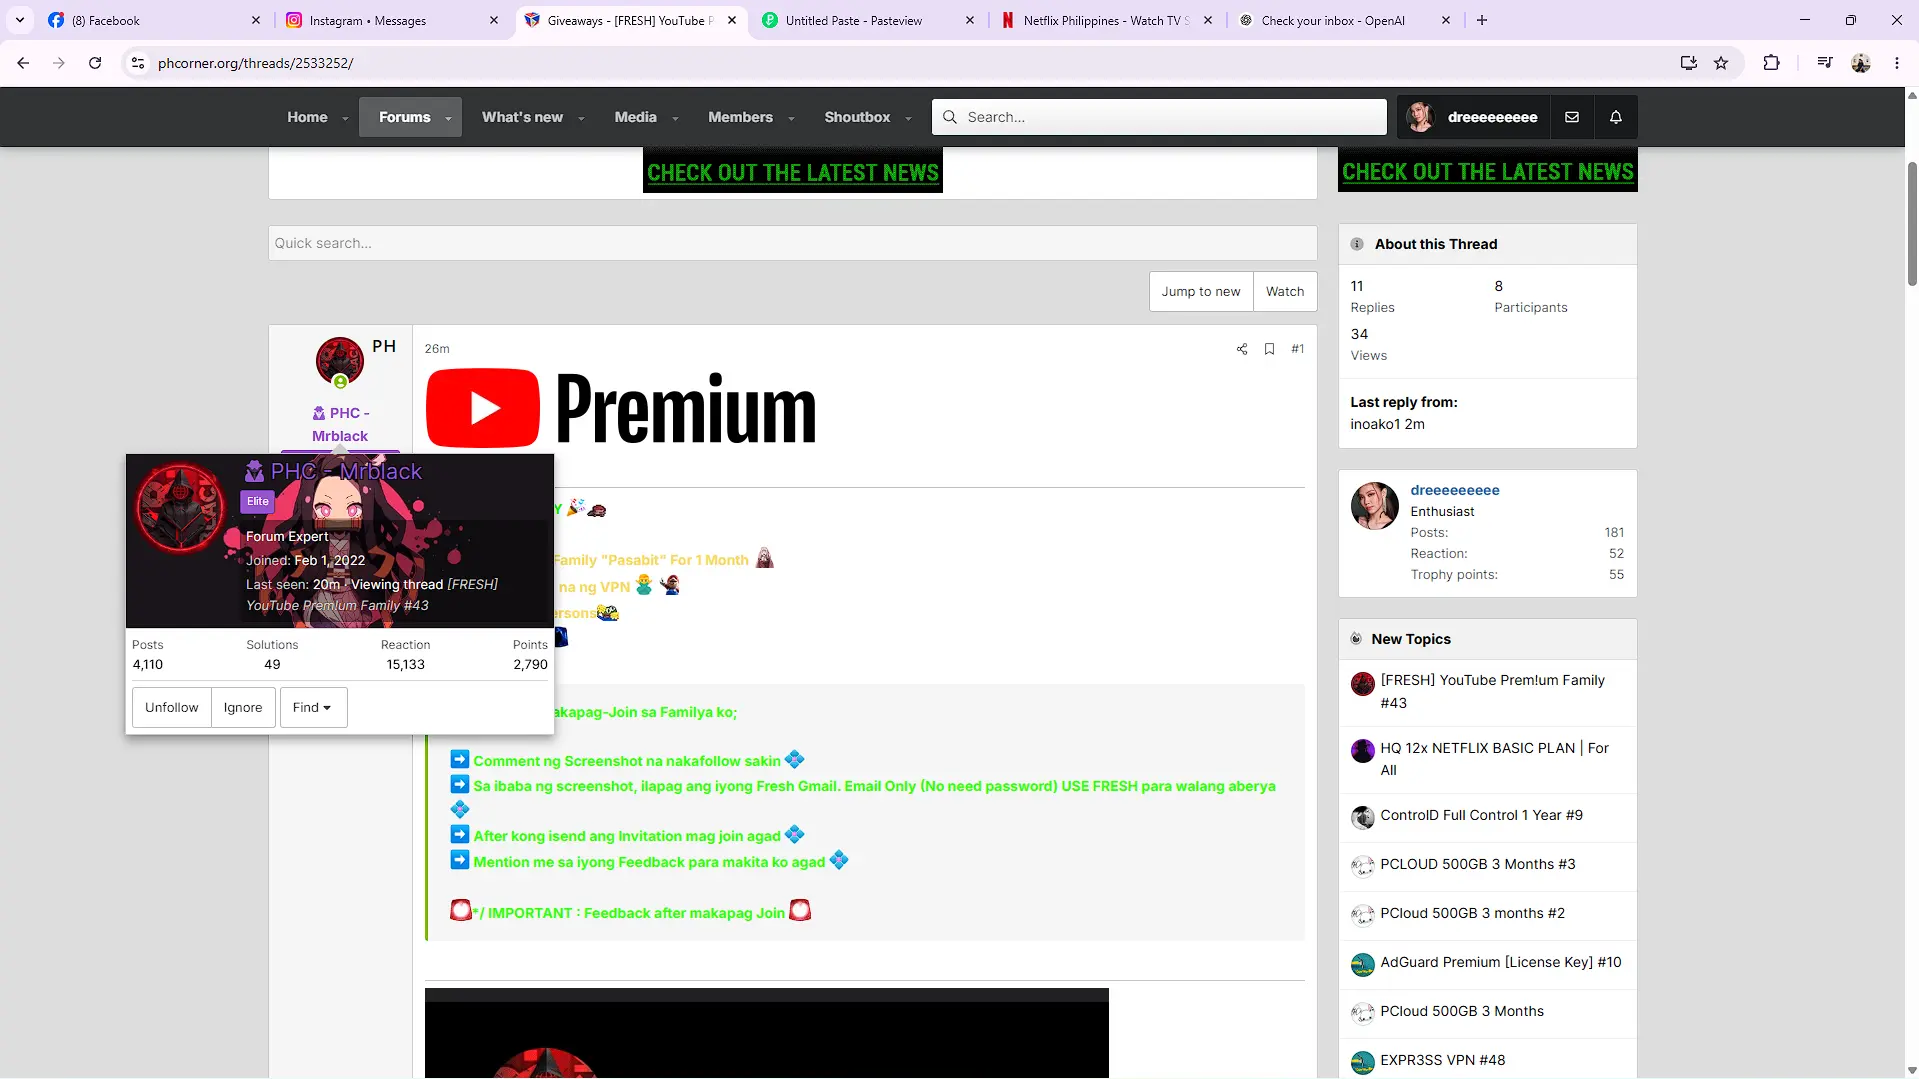Click the install app icon in address bar
Viewport: 1919px width, 1079px height.
pyautogui.click(x=1689, y=63)
